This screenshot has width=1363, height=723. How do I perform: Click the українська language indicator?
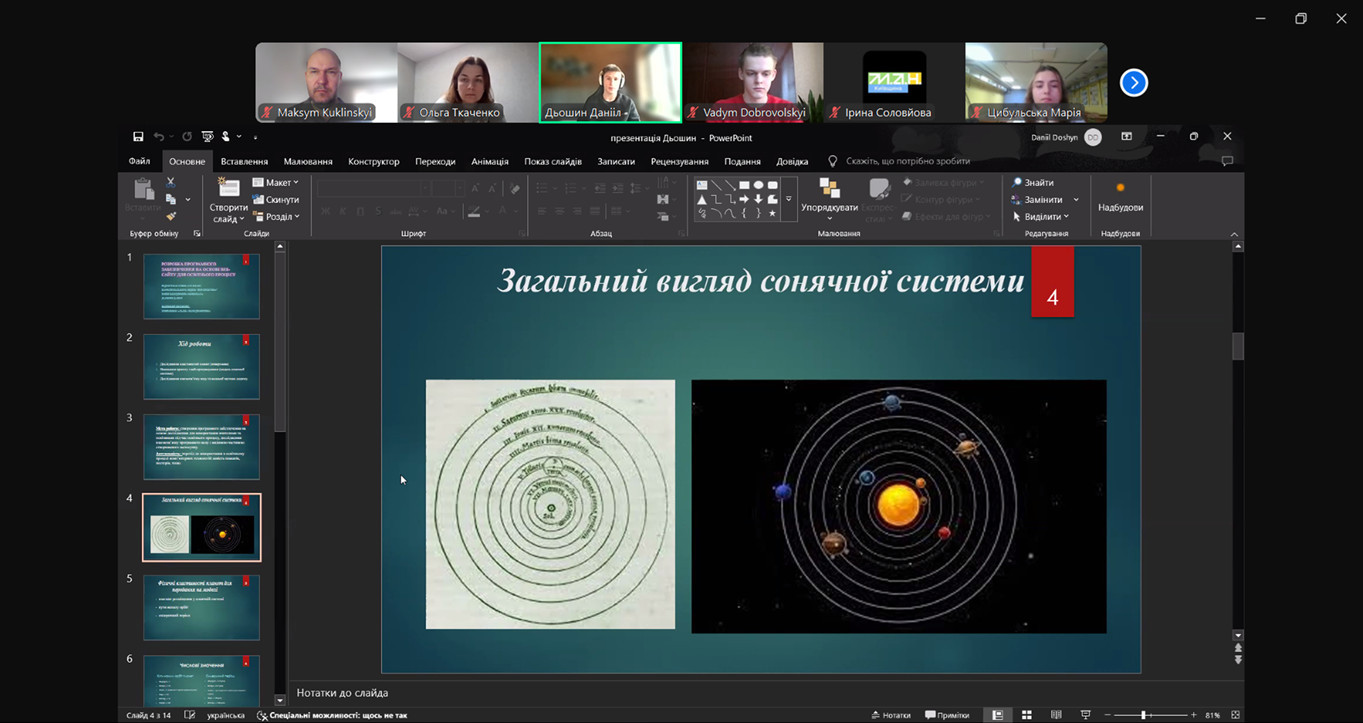pyautogui.click(x=225, y=715)
